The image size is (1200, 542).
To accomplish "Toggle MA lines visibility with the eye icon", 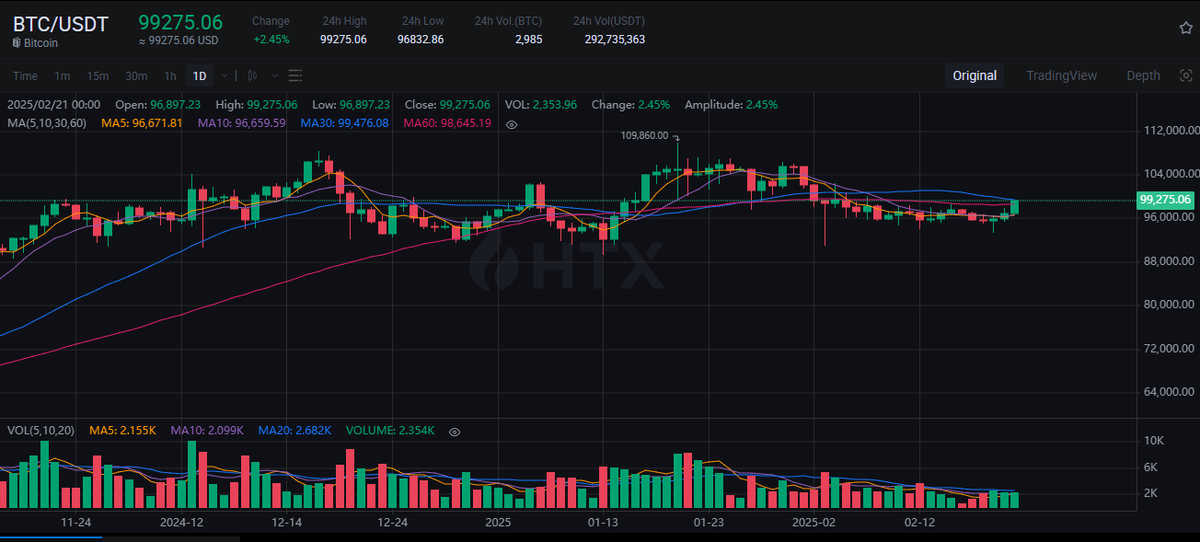I will coord(511,124).
